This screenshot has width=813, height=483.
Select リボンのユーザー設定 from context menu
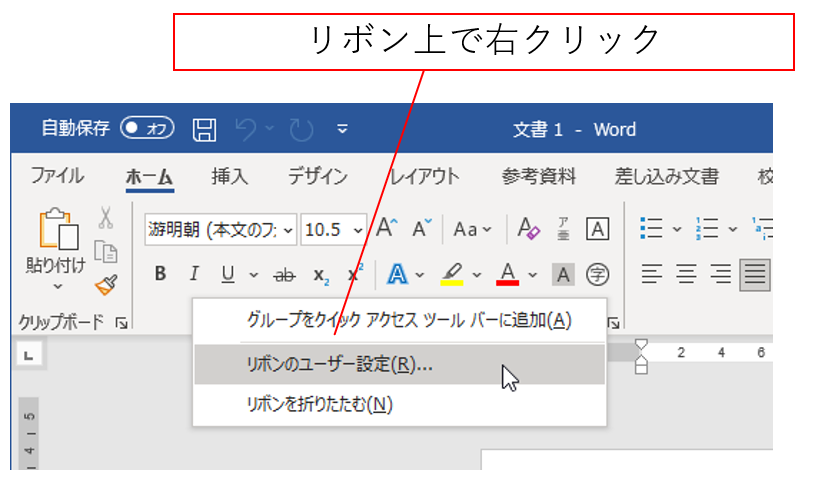(x=340, y=365)
